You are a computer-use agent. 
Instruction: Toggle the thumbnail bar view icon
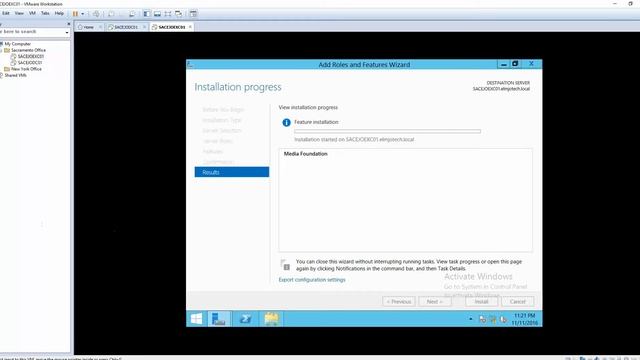(157, 14)
